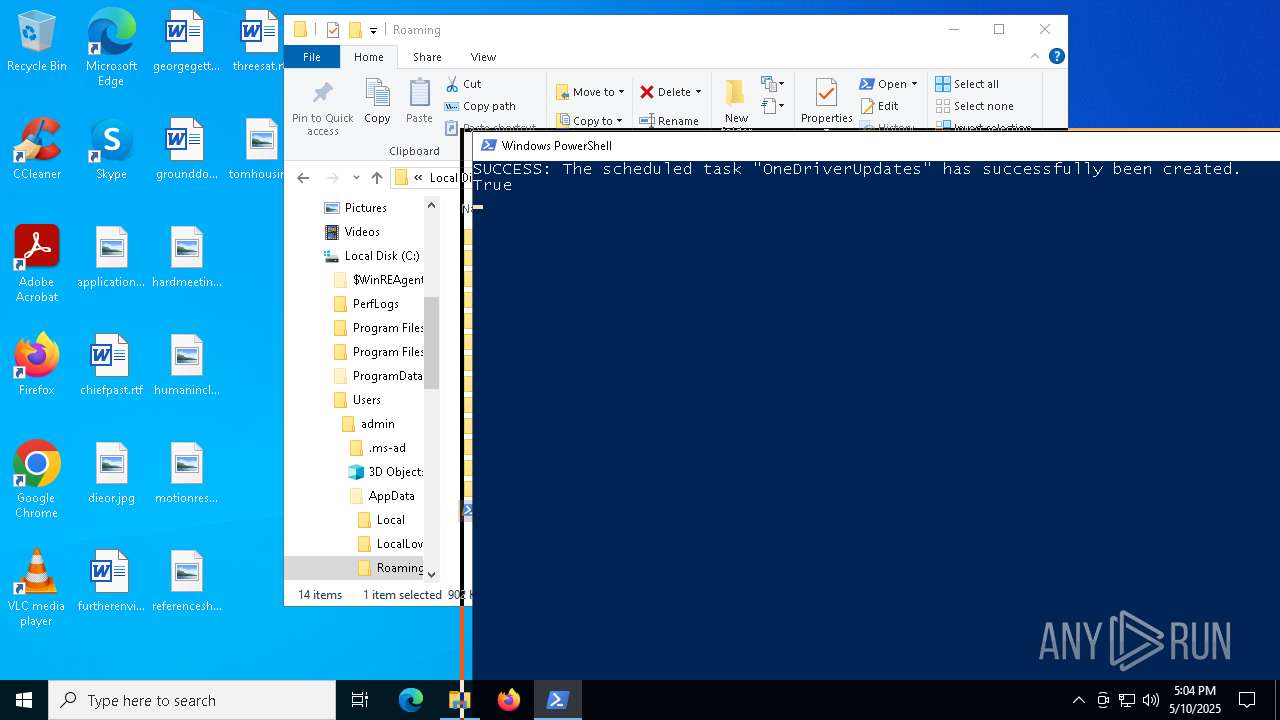
Task: Select the grounddo Word document icon
Action: (x=186, y=149)
